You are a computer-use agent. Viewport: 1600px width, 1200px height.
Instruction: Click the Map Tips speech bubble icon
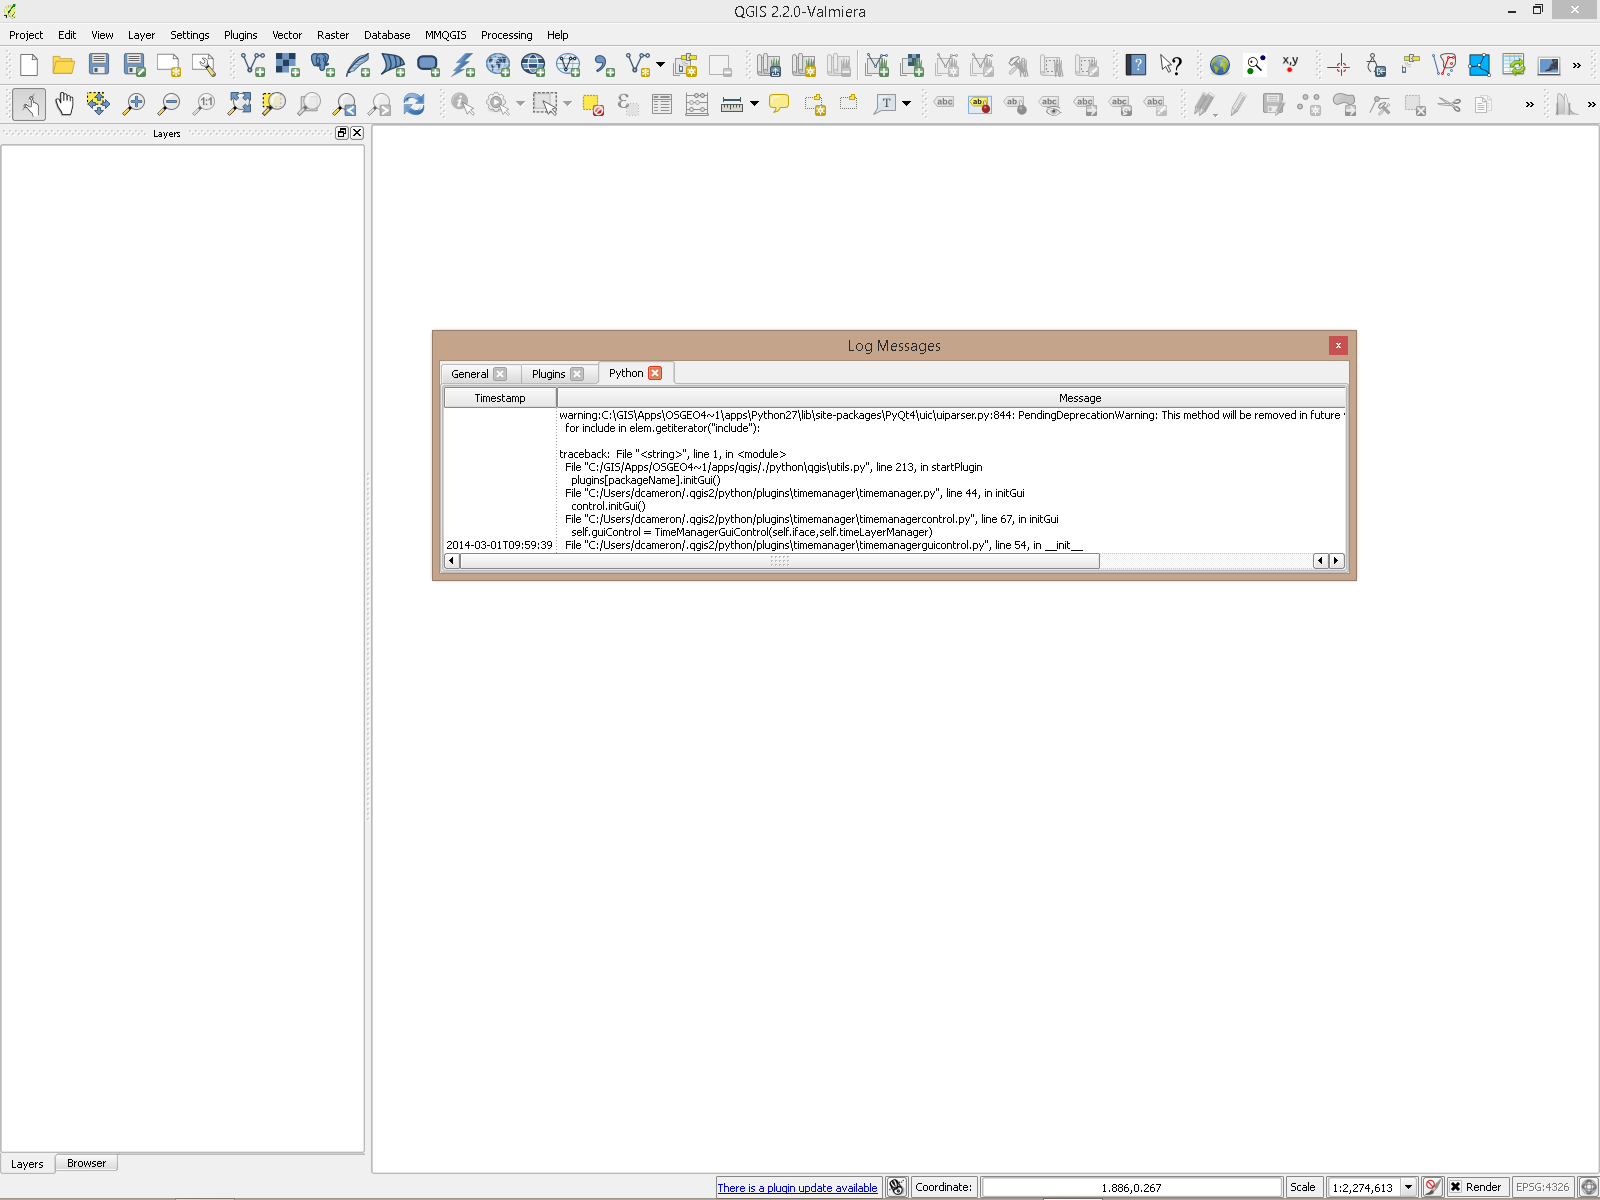coord(779,104)
